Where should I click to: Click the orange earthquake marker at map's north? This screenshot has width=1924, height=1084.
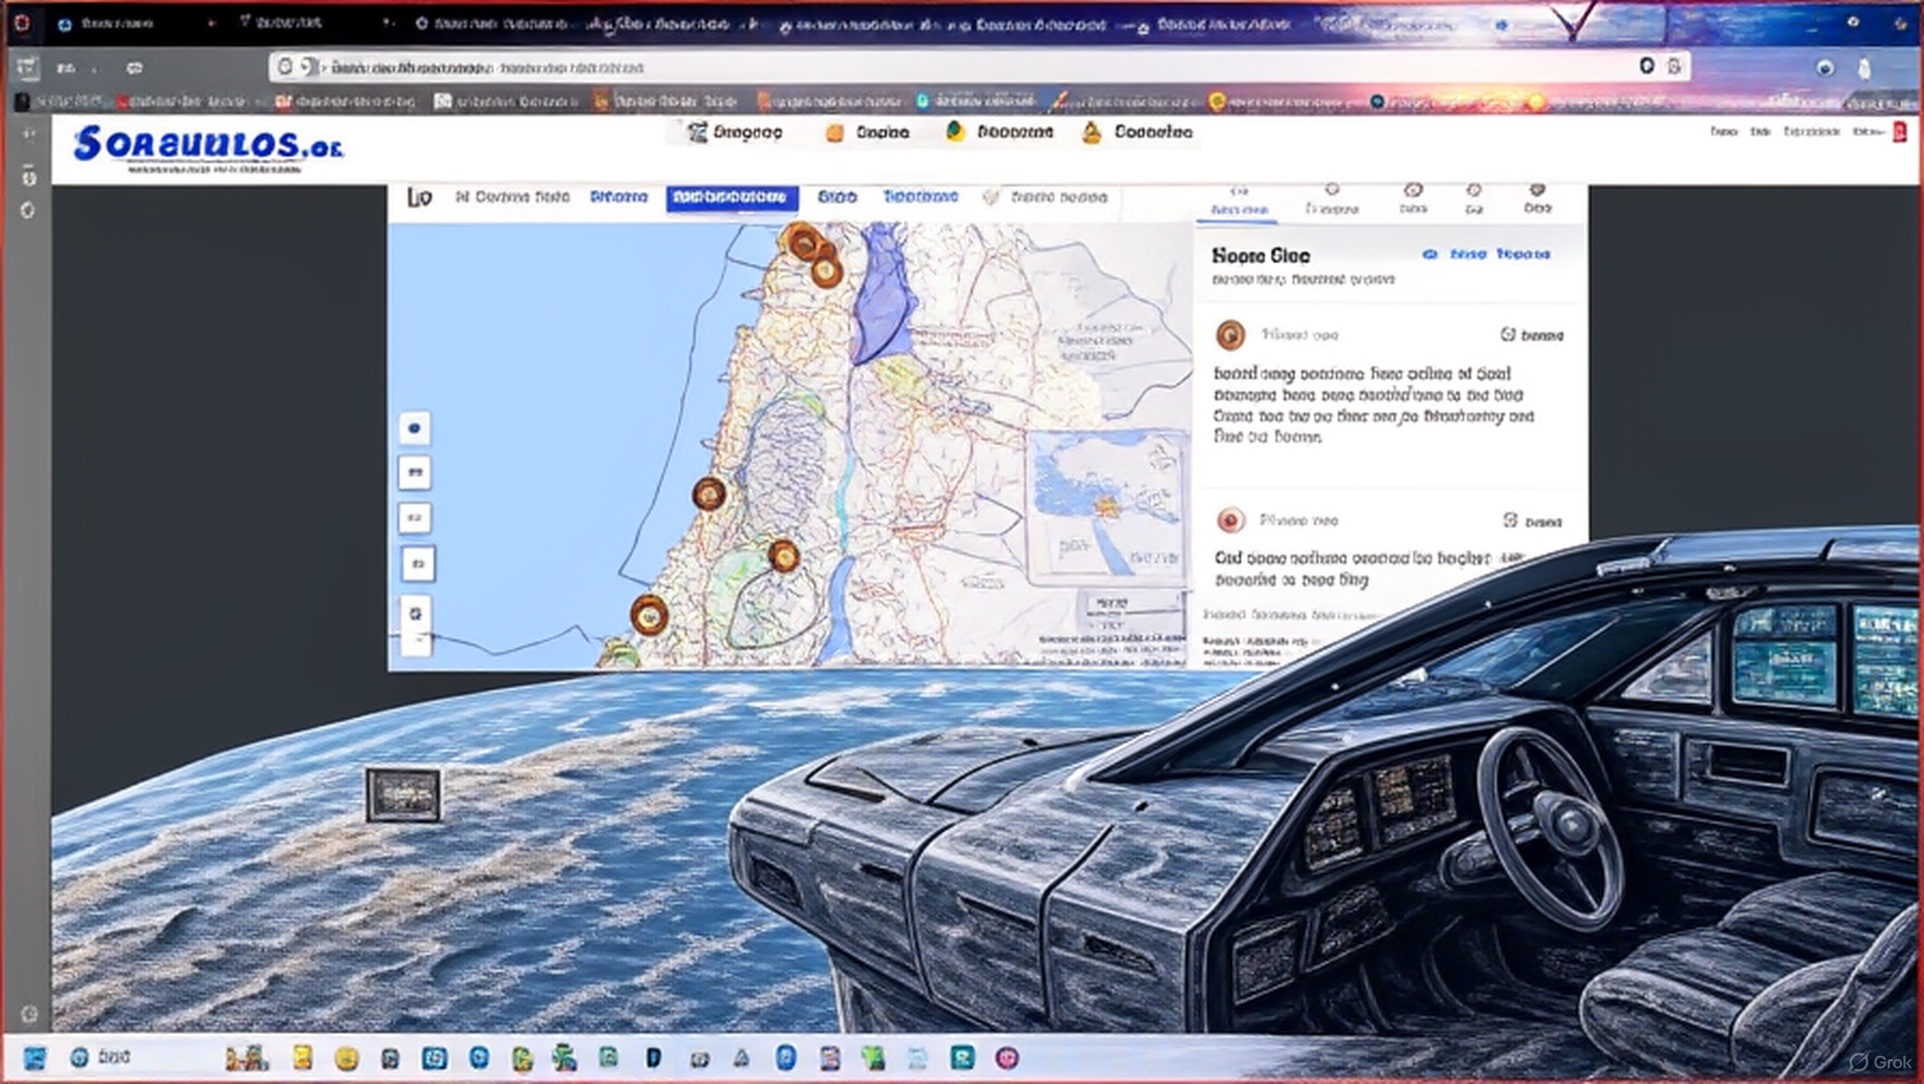(806, 243)
